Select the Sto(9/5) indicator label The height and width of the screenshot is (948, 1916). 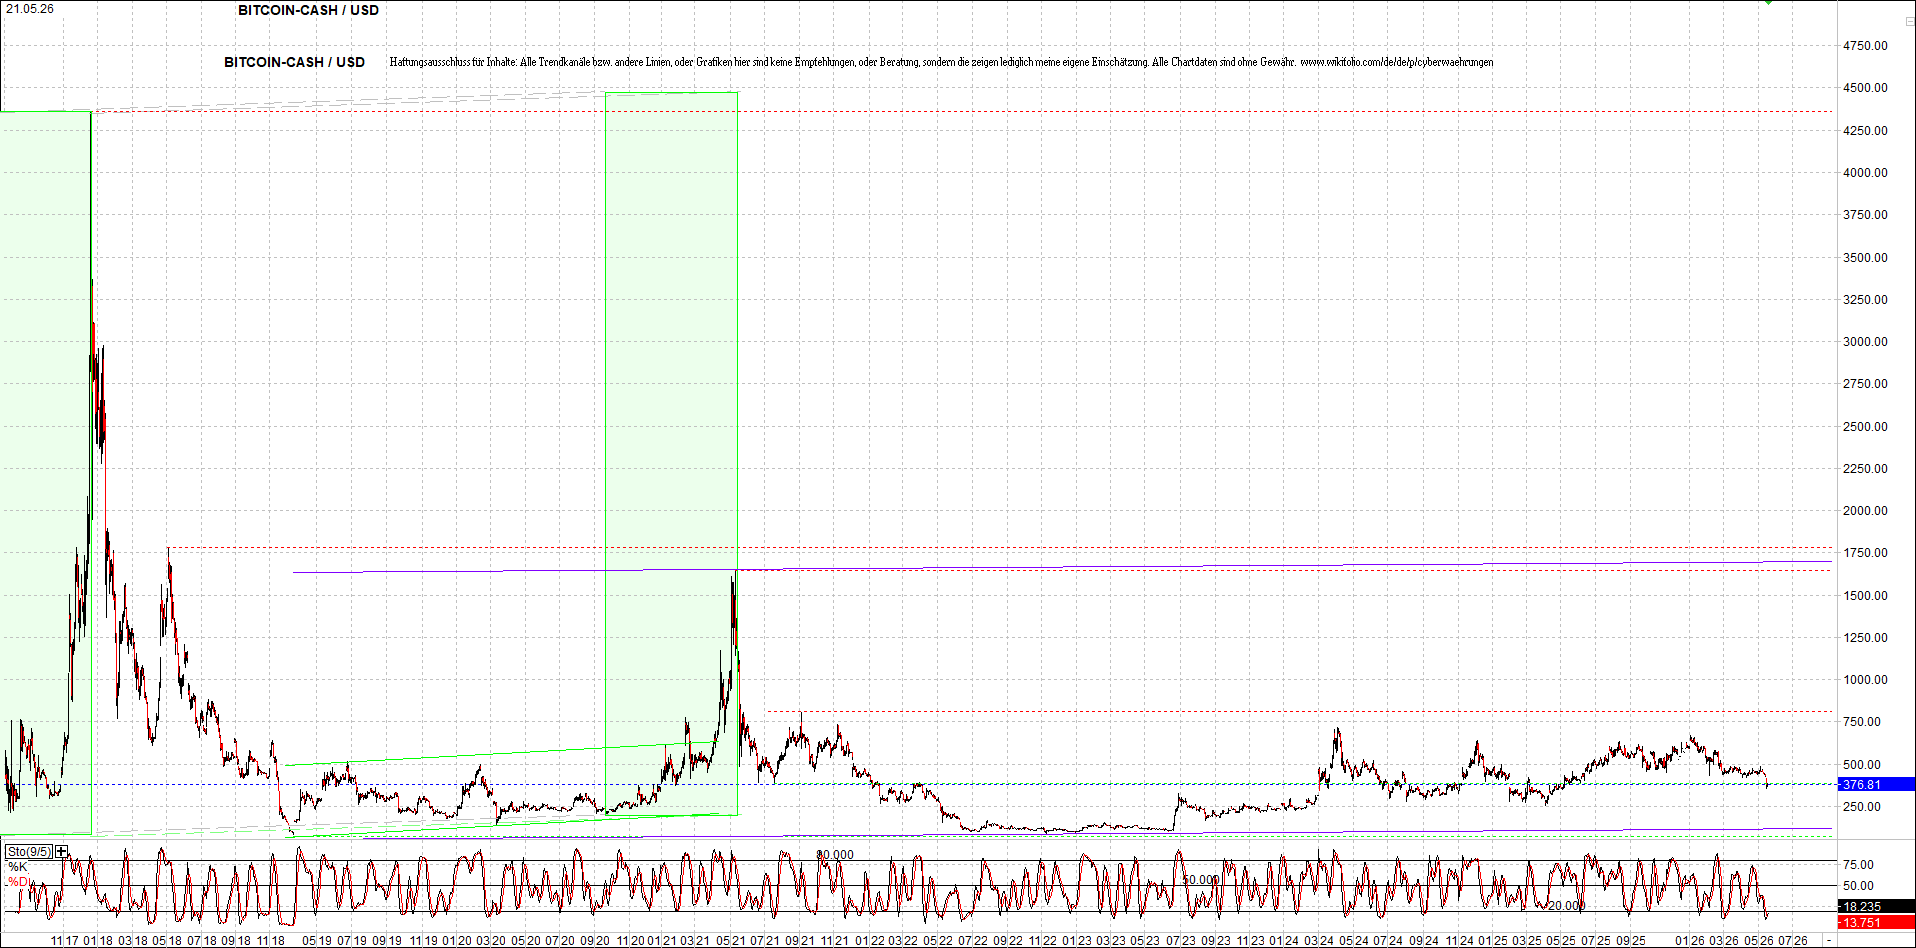click(29, 851)
